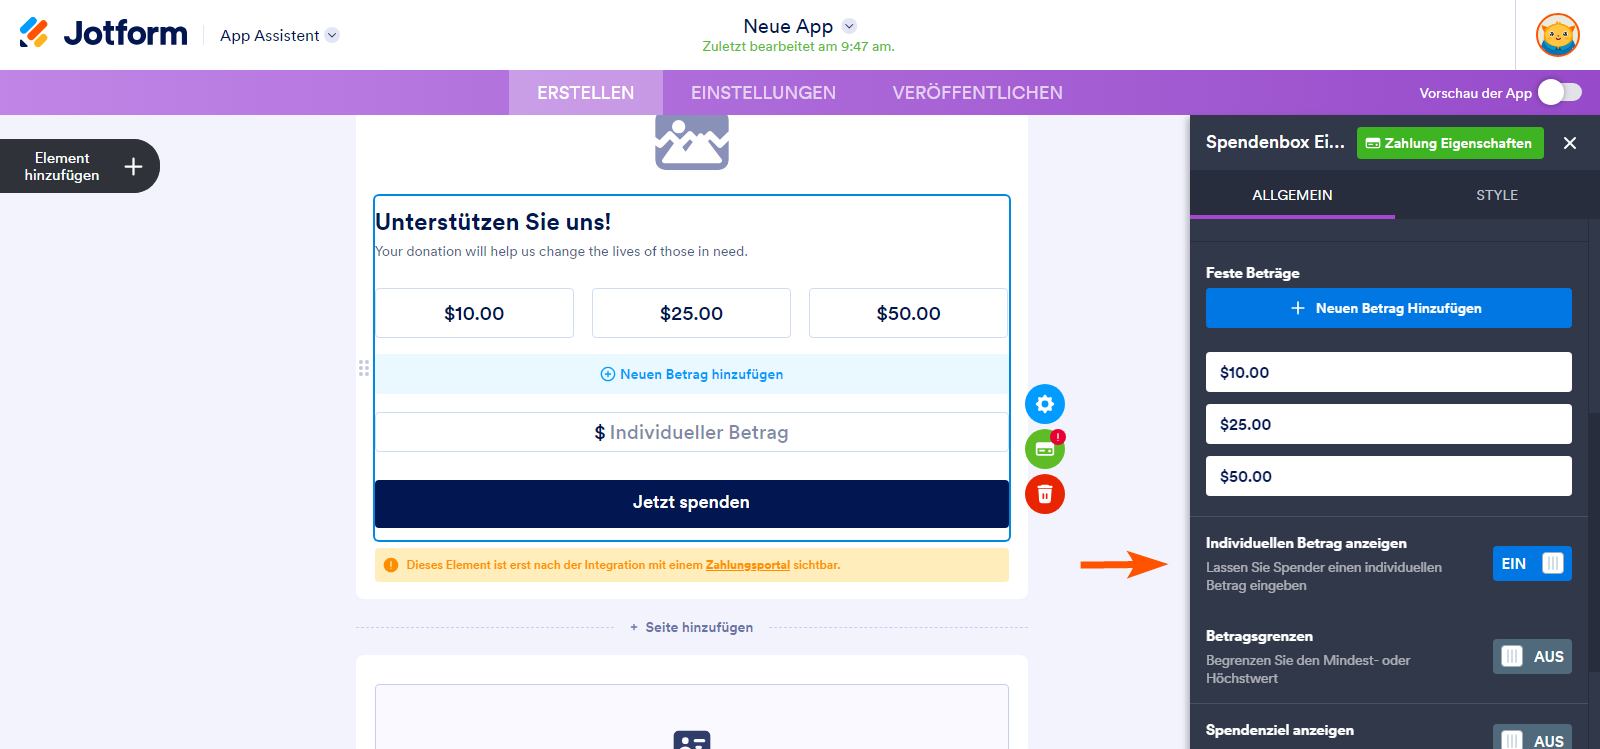Click the green payment properties icon
The height and width of the screenshot is (749, 1600).
[x=1044, y=449]
